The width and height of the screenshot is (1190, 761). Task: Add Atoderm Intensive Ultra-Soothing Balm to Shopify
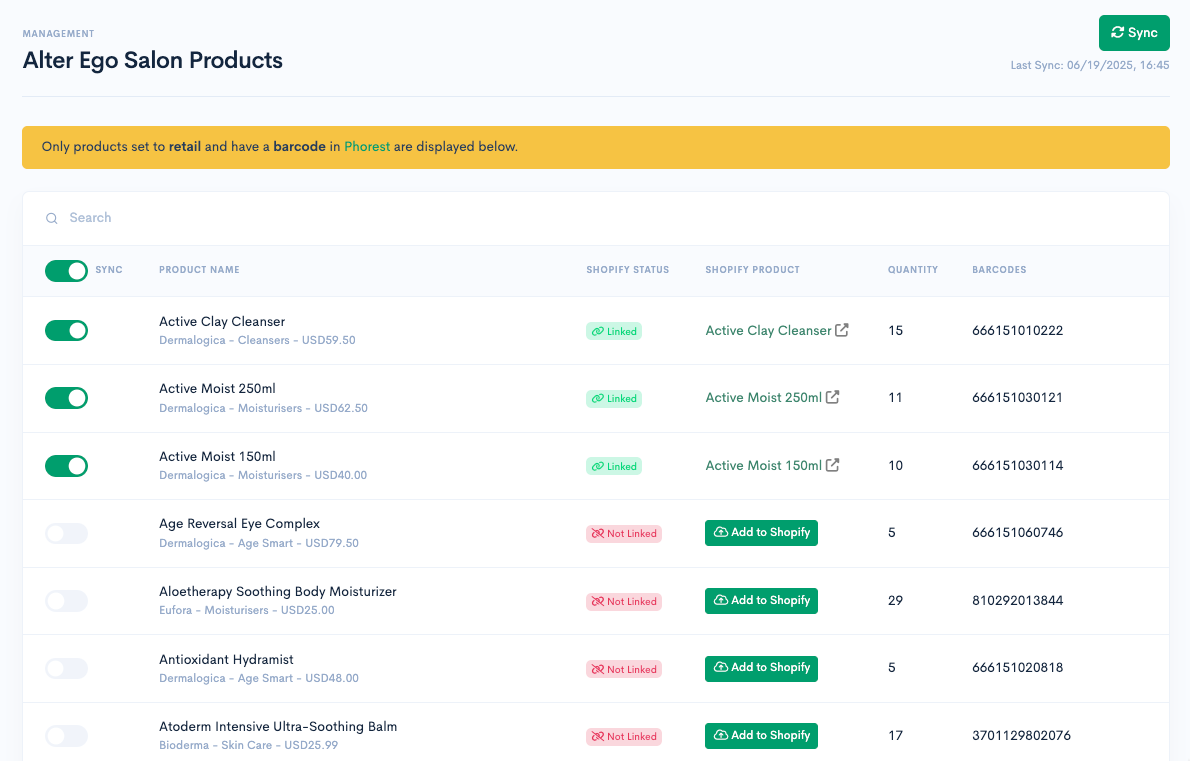(x=761, y=736)
